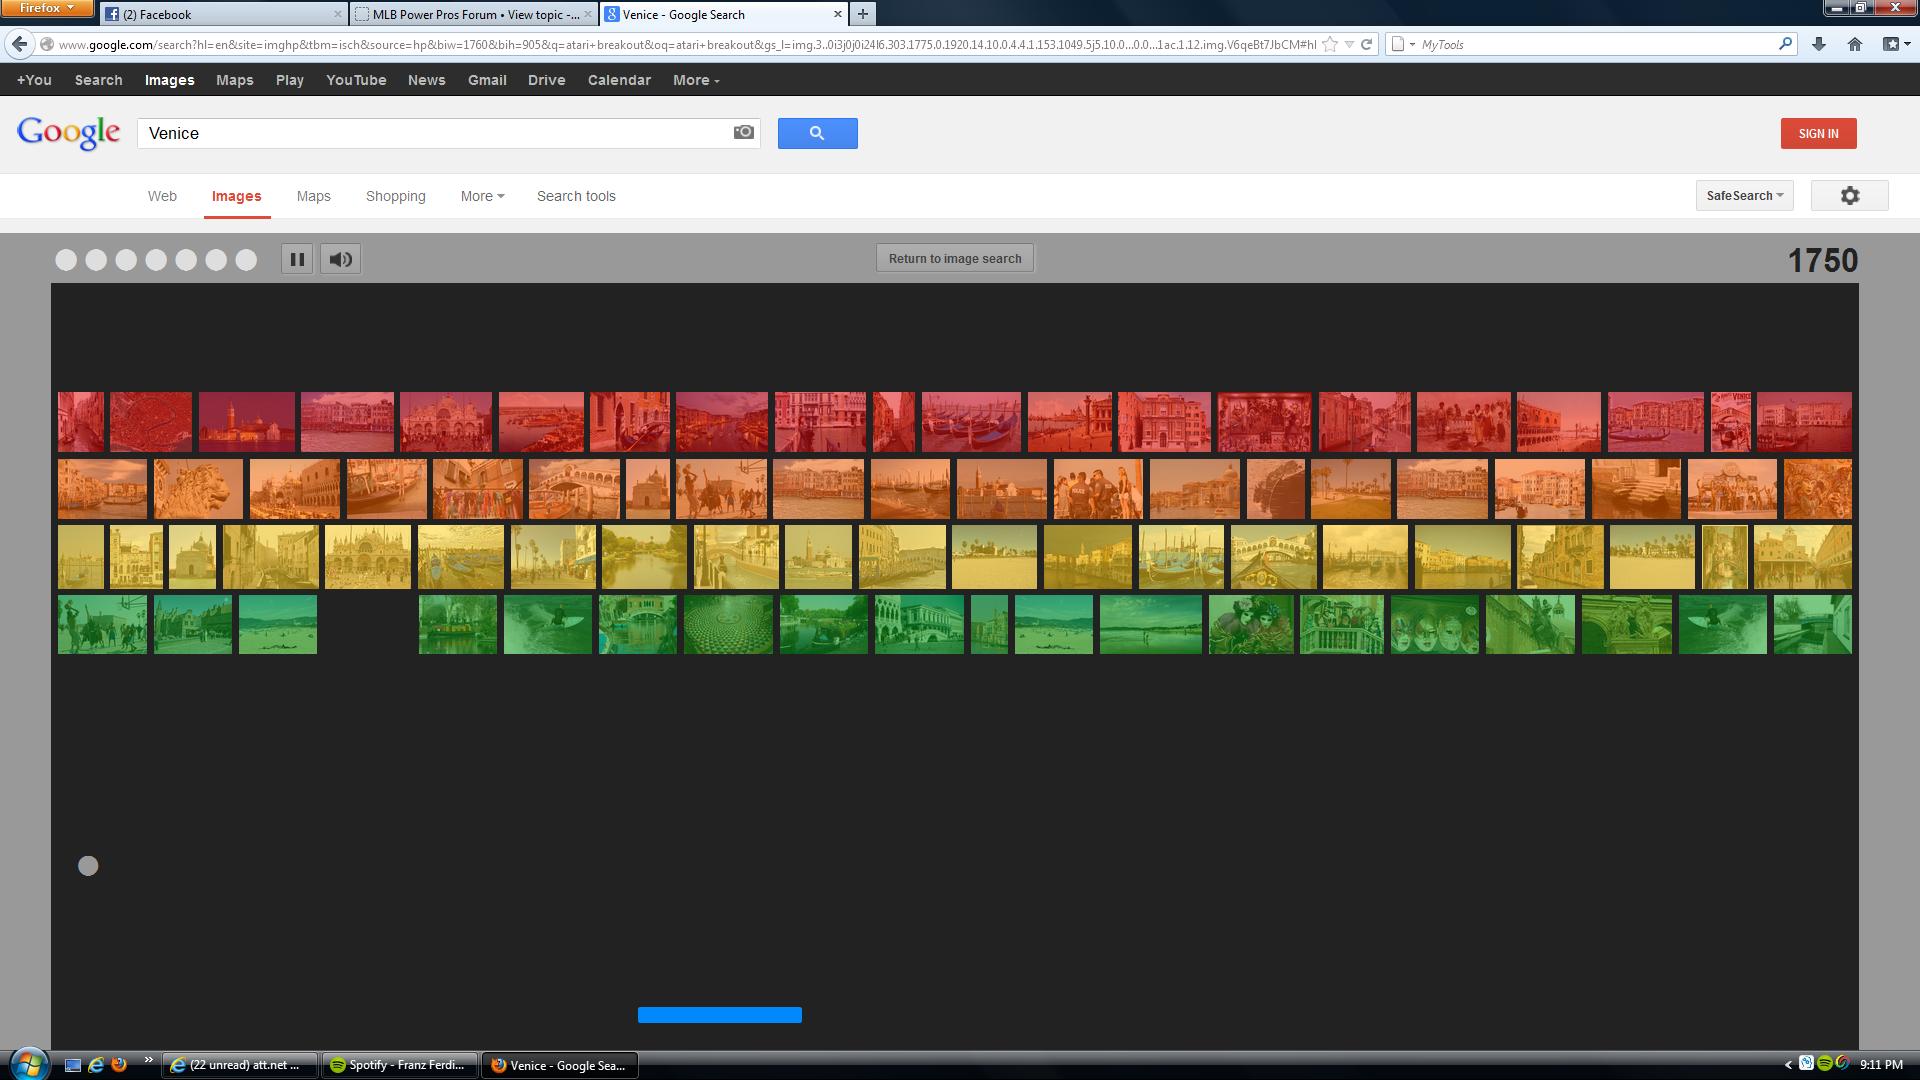Open search by image camera icon
Viewport: 1920px width, 1080px height.
[x=743, y=132]
